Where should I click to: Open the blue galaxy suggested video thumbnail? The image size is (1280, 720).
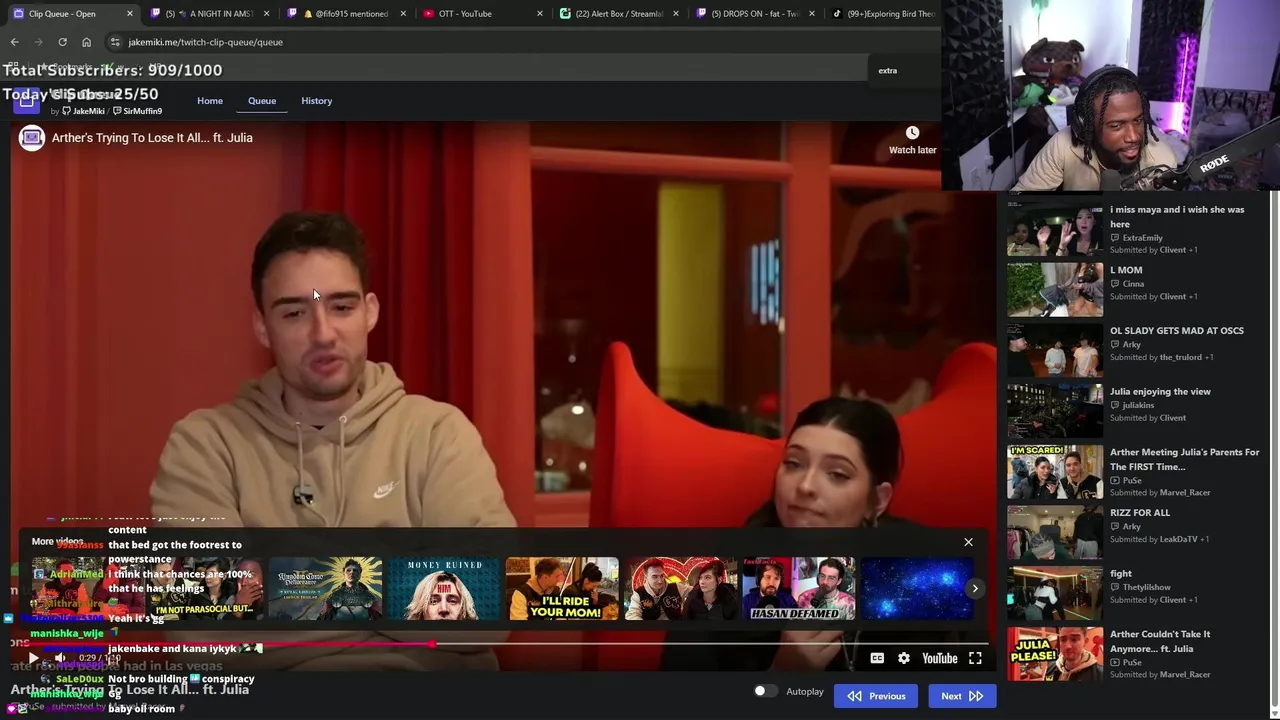[x=916, y=588]
